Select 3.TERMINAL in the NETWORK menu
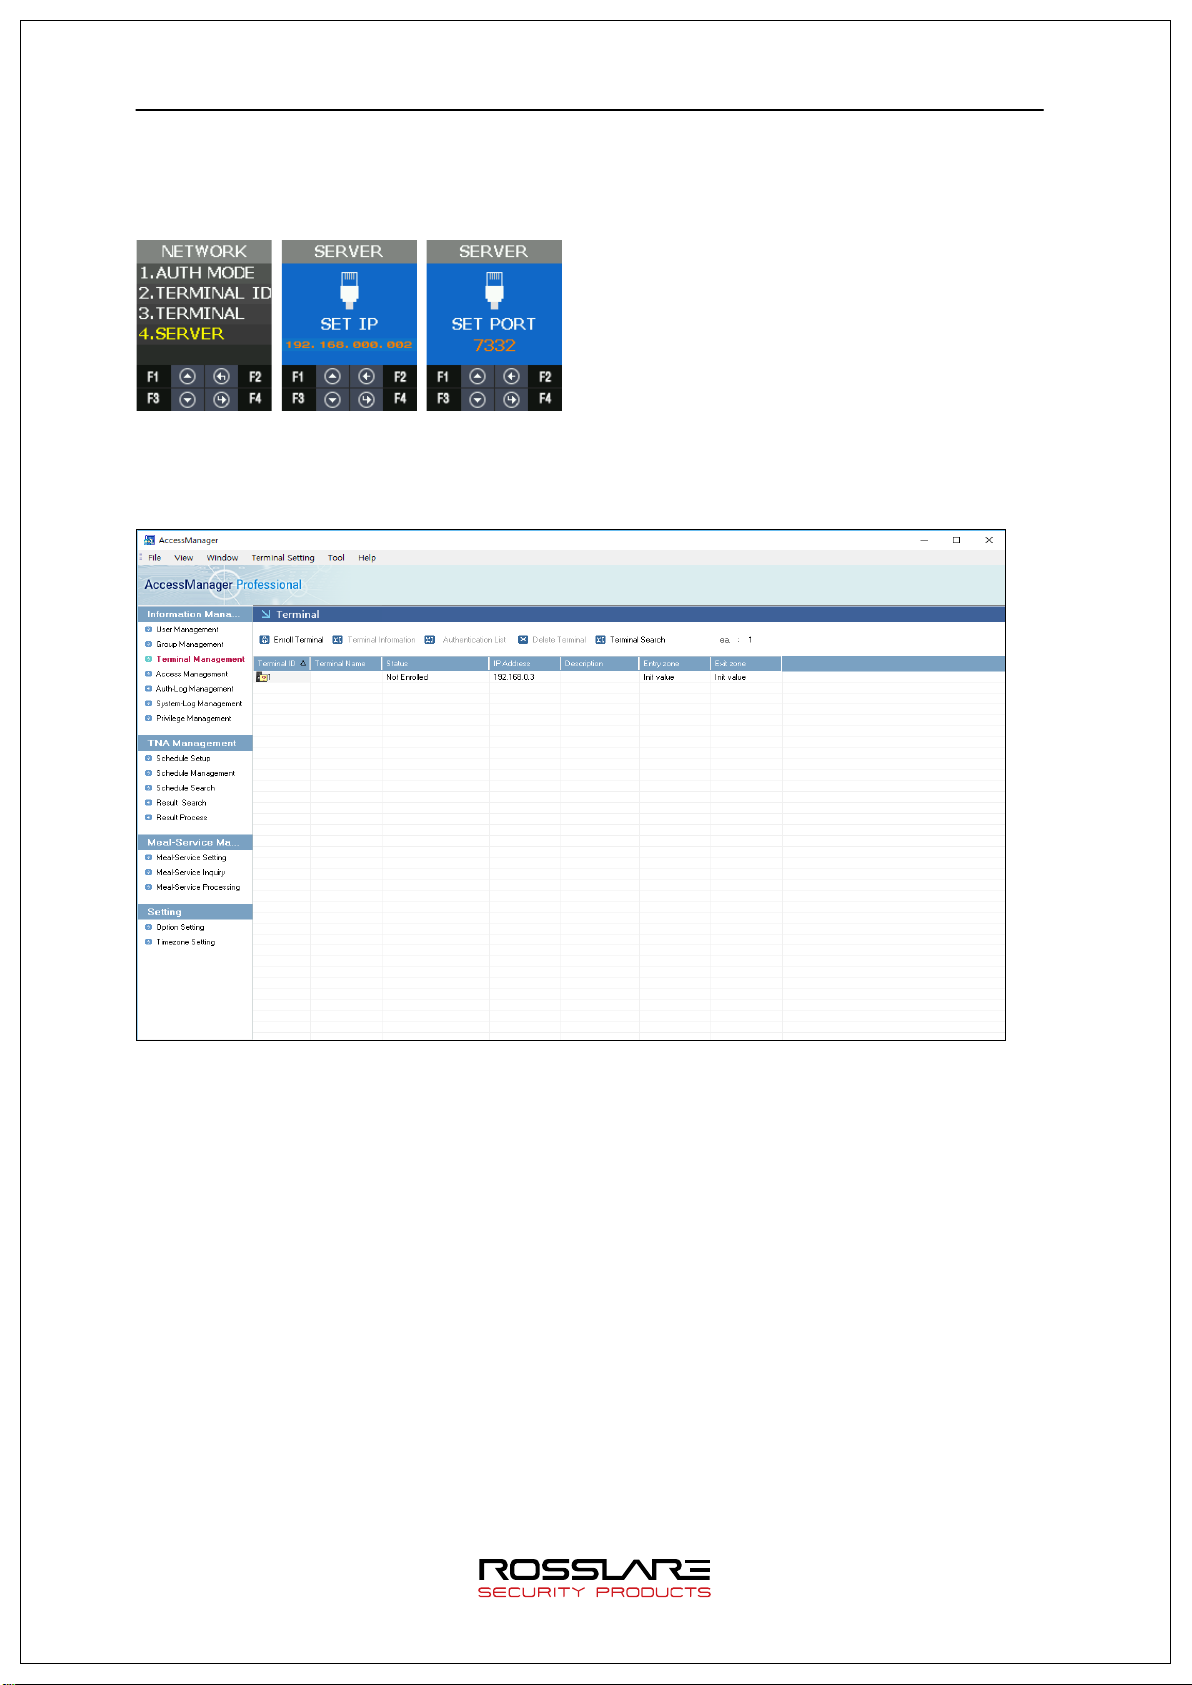The width and height of the screenshot is (1192, 1685). click(x=204, y=313)
